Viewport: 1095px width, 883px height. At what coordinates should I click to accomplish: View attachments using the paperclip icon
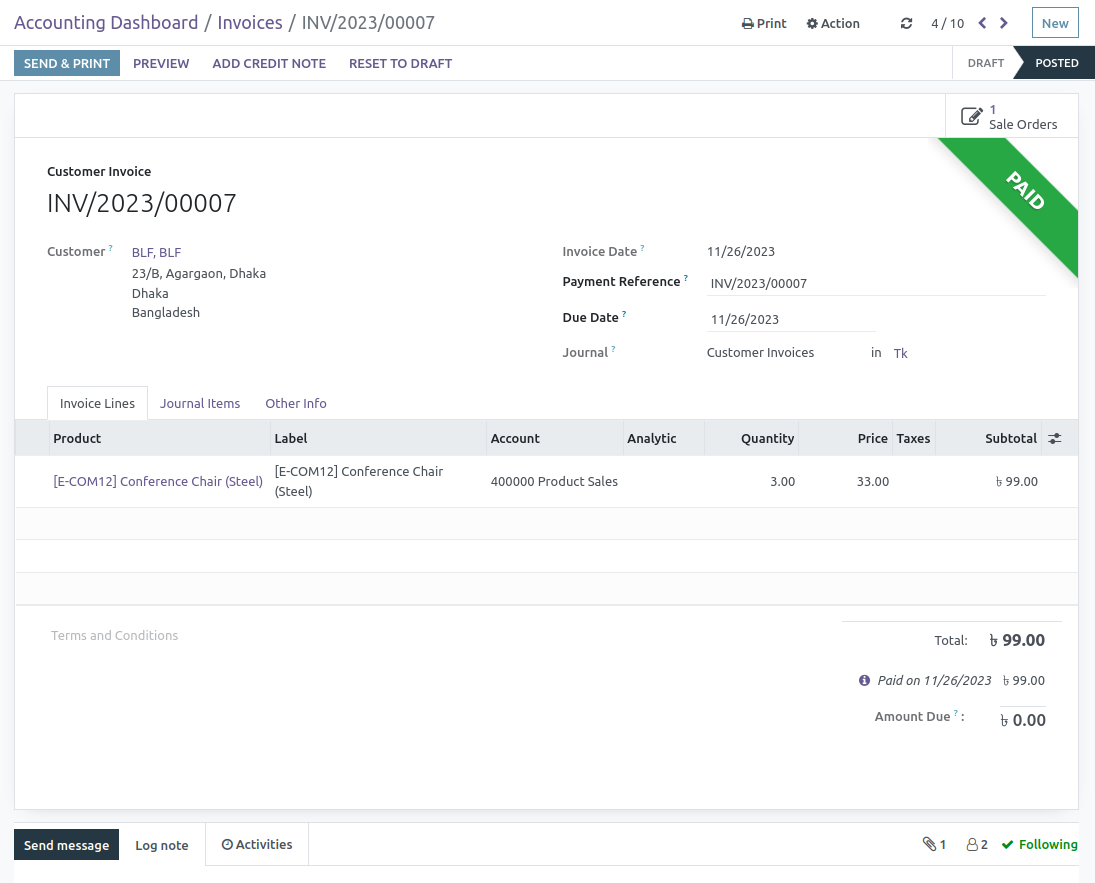coord(934,844)
